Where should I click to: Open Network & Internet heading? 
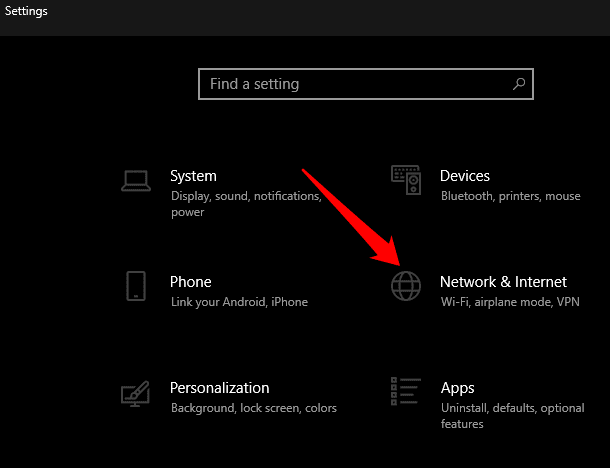(x=503, y=282)
